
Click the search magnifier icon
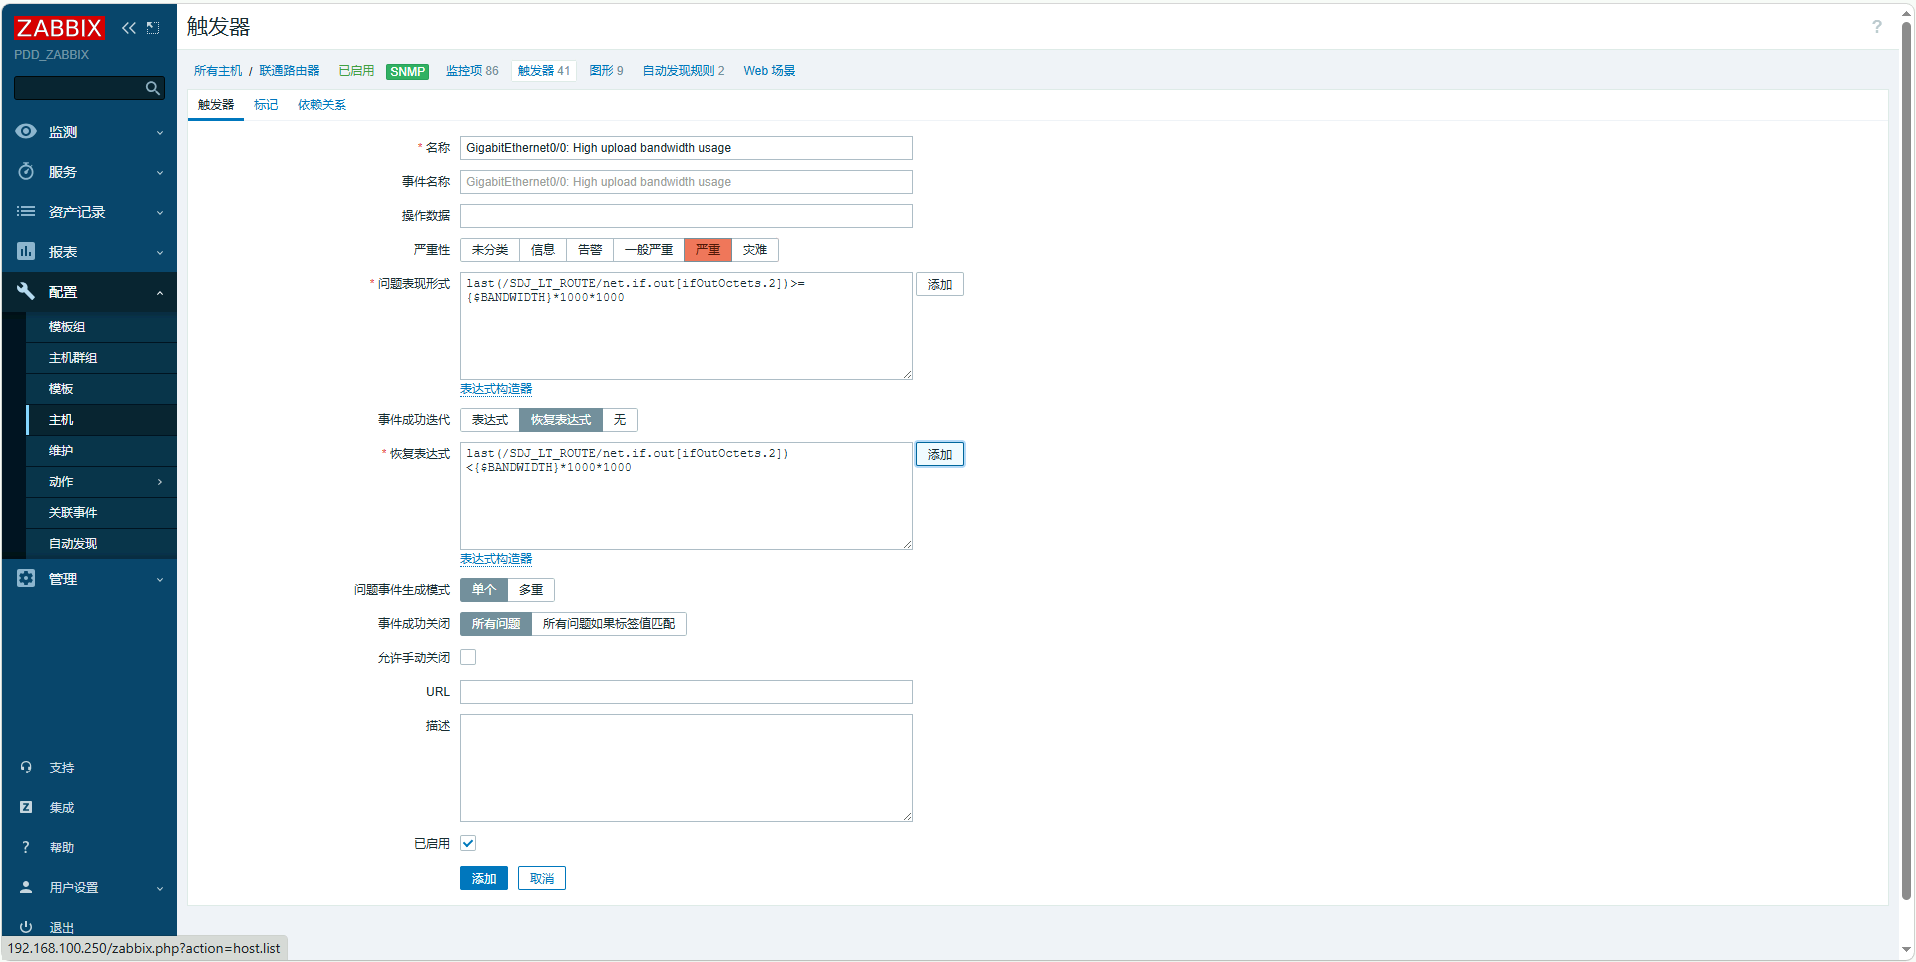pyautogui.click(x=152, y=89)
